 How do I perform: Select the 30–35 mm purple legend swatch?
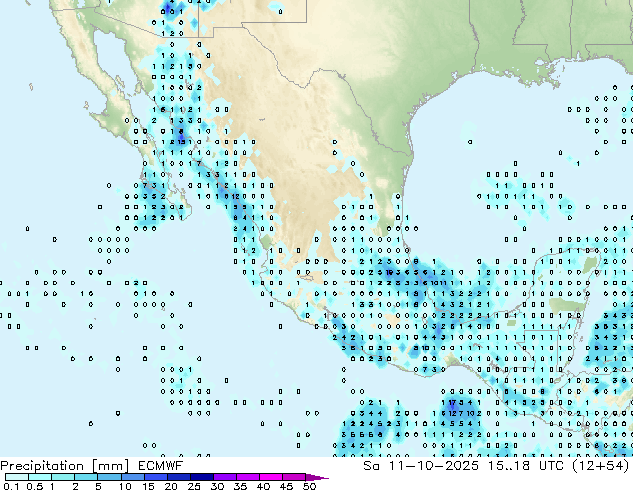224,477
